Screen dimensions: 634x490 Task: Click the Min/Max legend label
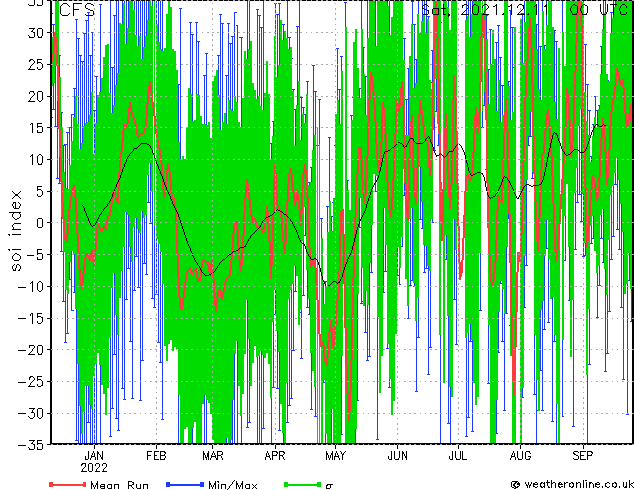233,485
